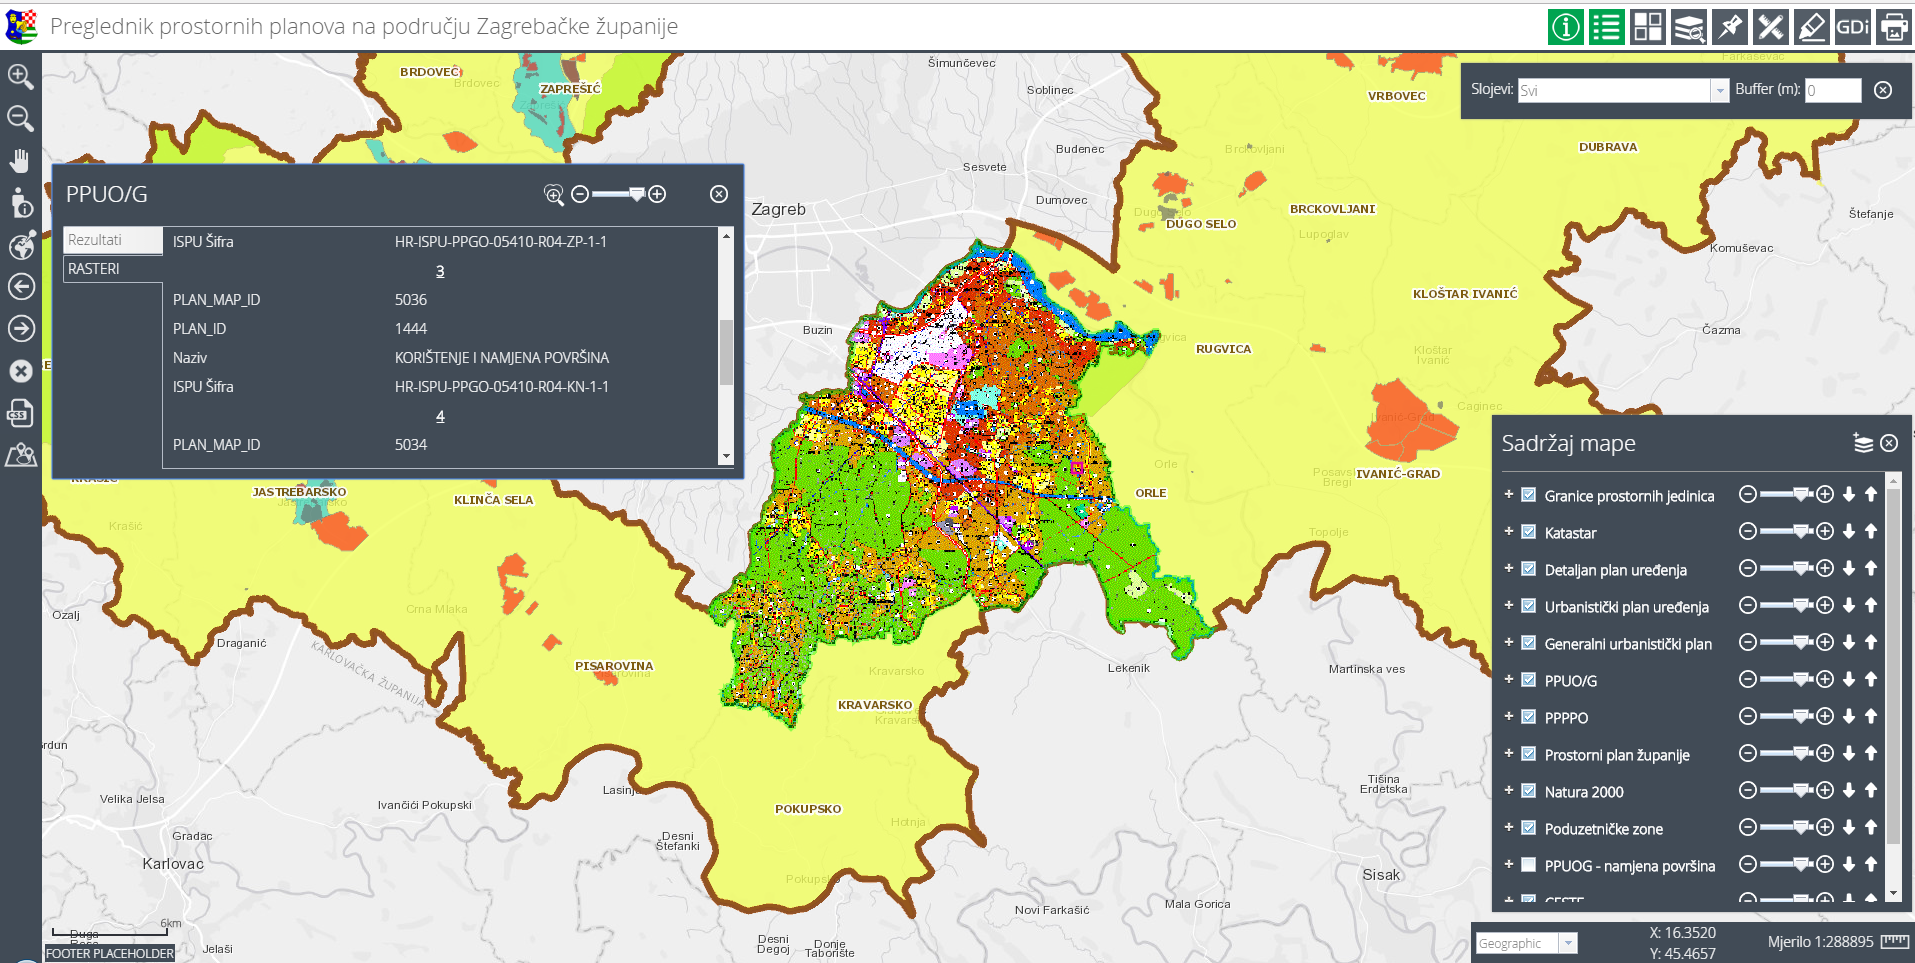Activate the pan hand tool
This screenshot has height=963, width=1915.
pos(20,160)
